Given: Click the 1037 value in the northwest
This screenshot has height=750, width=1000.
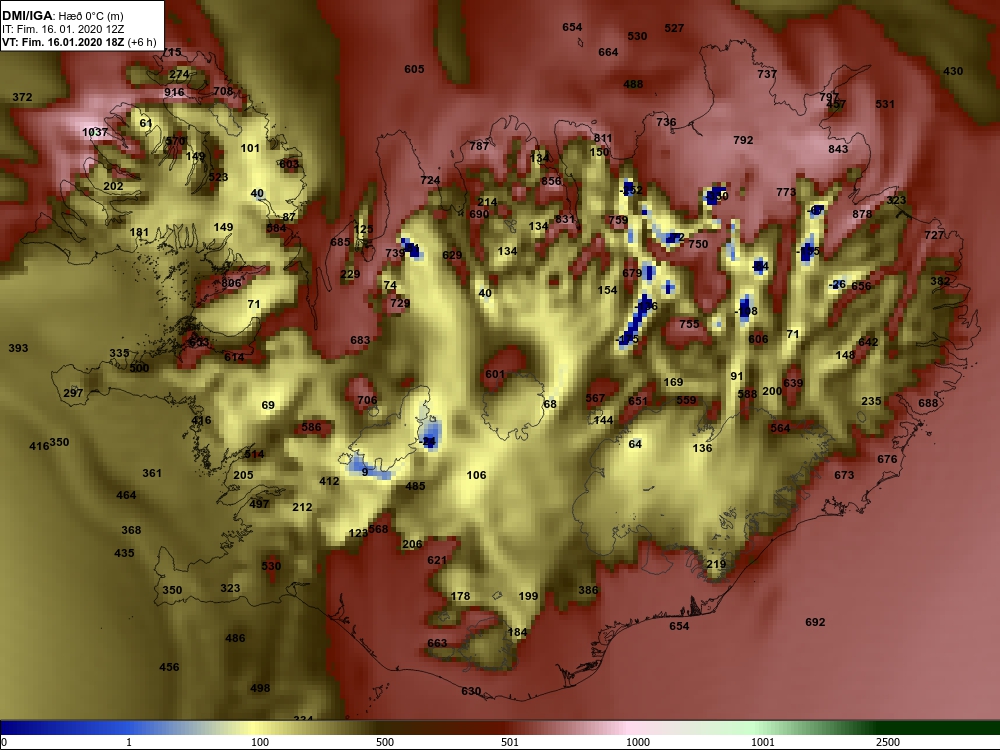Looking at the screenshot, I should [x=95, y=133].
